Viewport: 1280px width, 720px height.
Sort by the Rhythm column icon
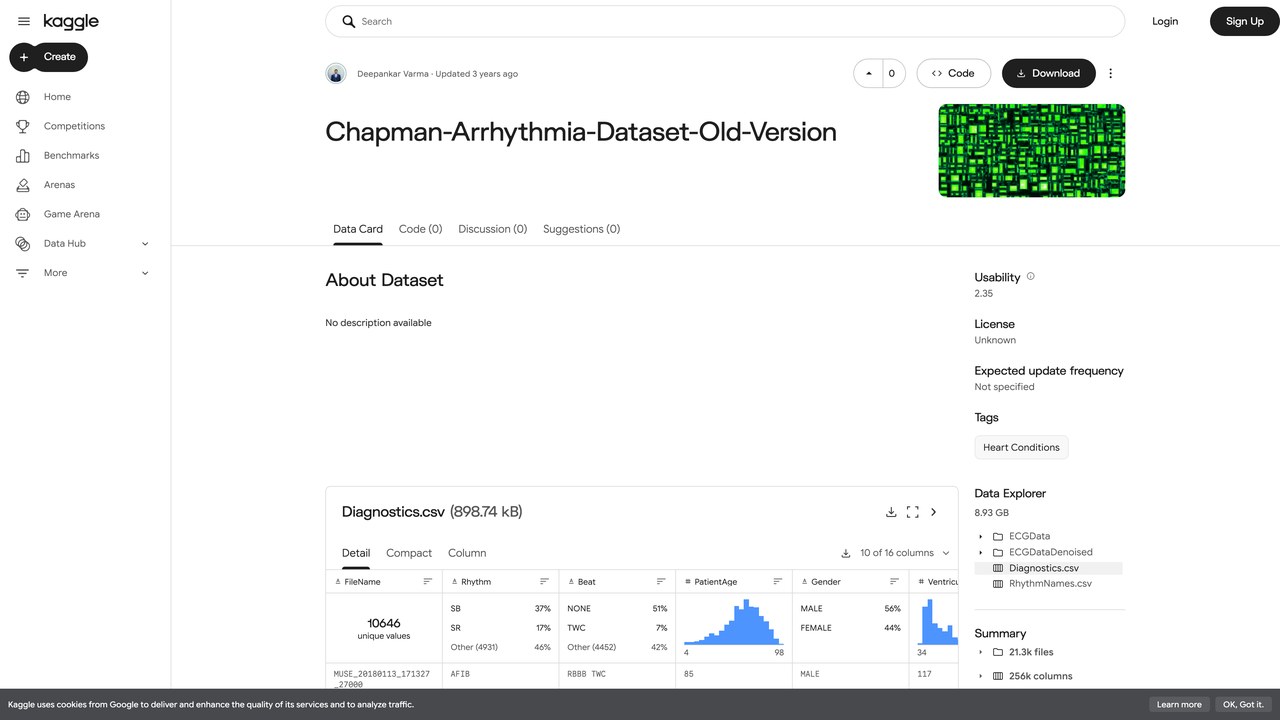[544, 581]
